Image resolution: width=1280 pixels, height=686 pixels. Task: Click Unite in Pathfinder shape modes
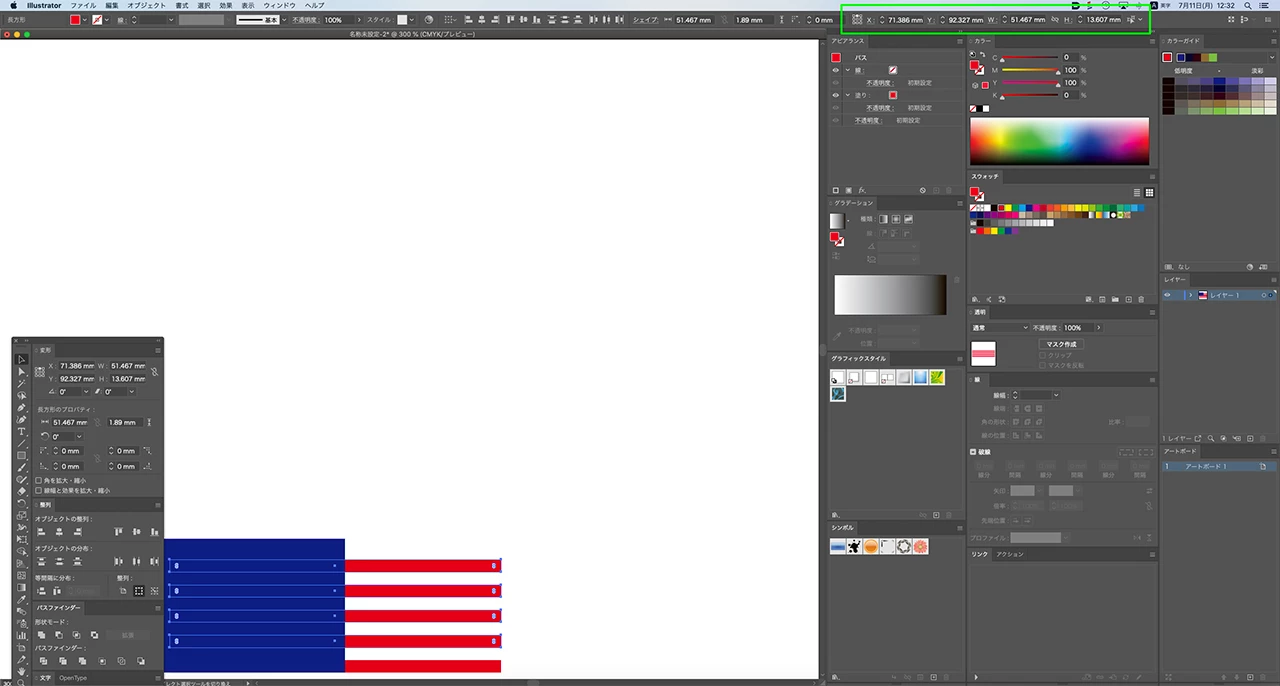click(42, 634)
